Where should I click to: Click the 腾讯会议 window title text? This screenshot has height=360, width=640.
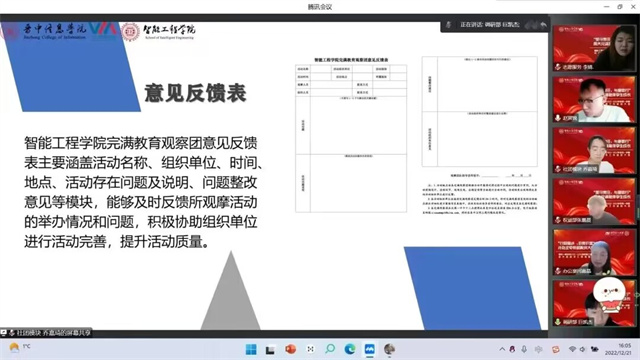point(320,7)
